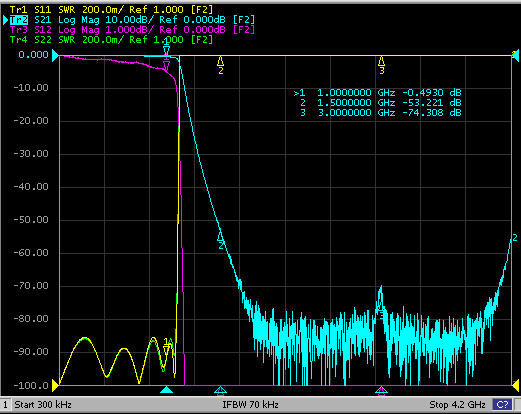Click cyan marker 2 on the S21 slope
Screen dimensions: 521x414
220,240
